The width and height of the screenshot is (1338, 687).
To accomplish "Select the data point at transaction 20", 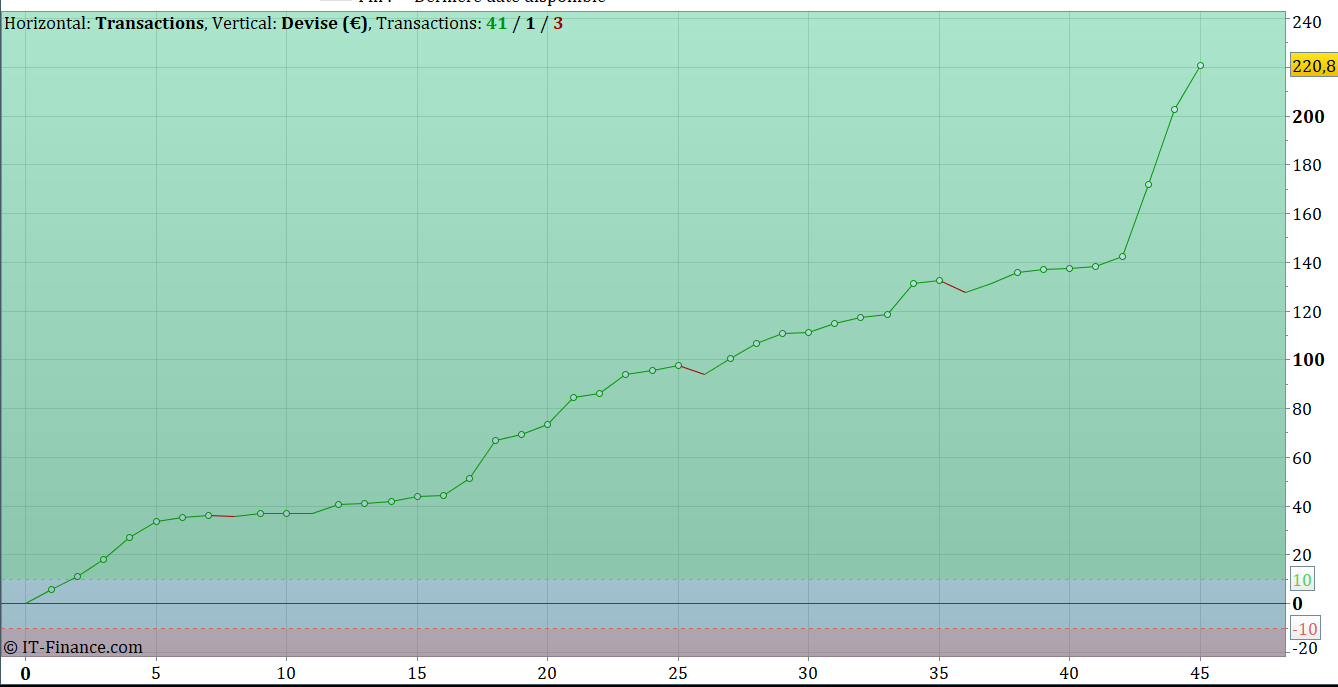I will [x=547, y=425].
